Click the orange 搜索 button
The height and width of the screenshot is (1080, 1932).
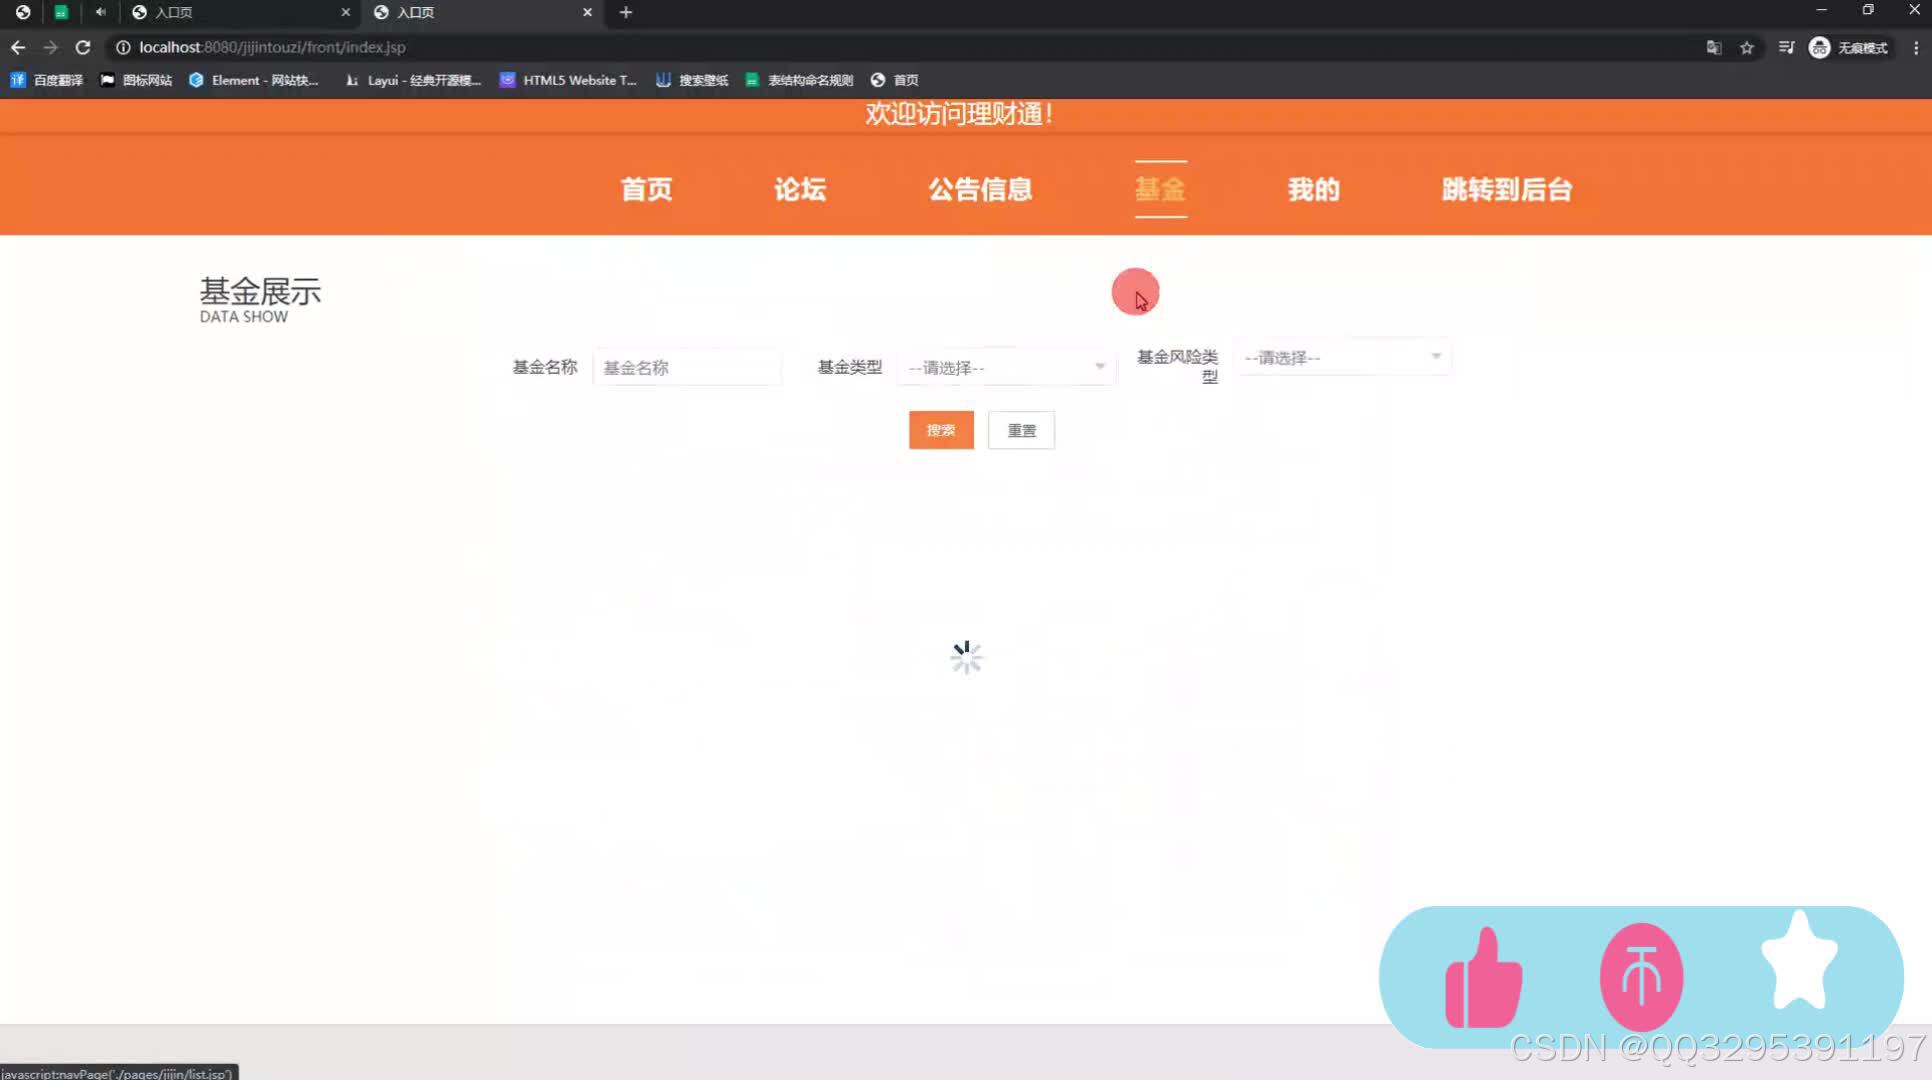tap(941, 430)
